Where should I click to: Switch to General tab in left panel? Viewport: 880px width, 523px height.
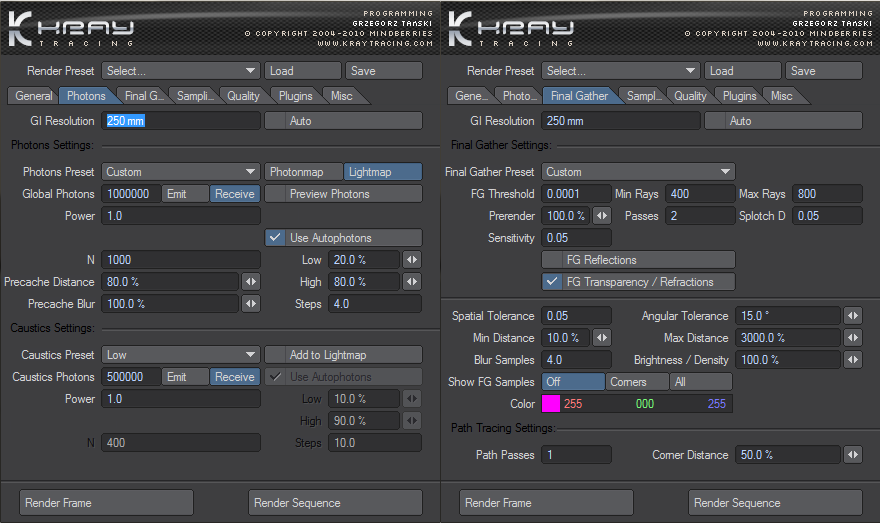click(33, 96)
